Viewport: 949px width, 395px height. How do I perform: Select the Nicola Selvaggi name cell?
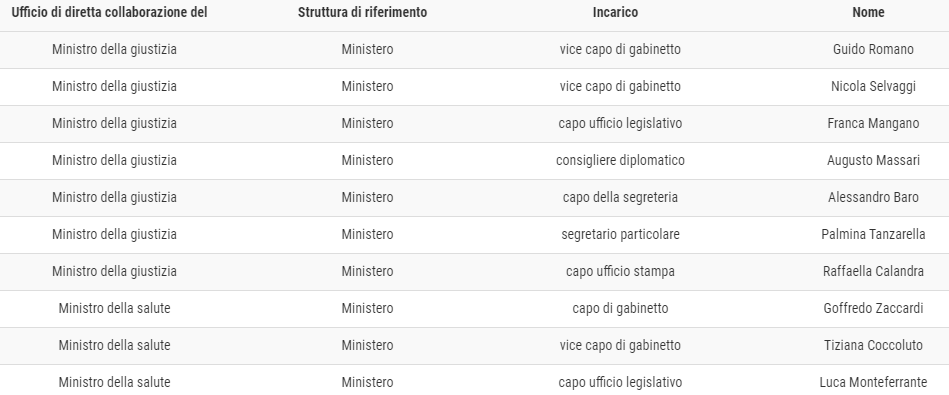873,87
